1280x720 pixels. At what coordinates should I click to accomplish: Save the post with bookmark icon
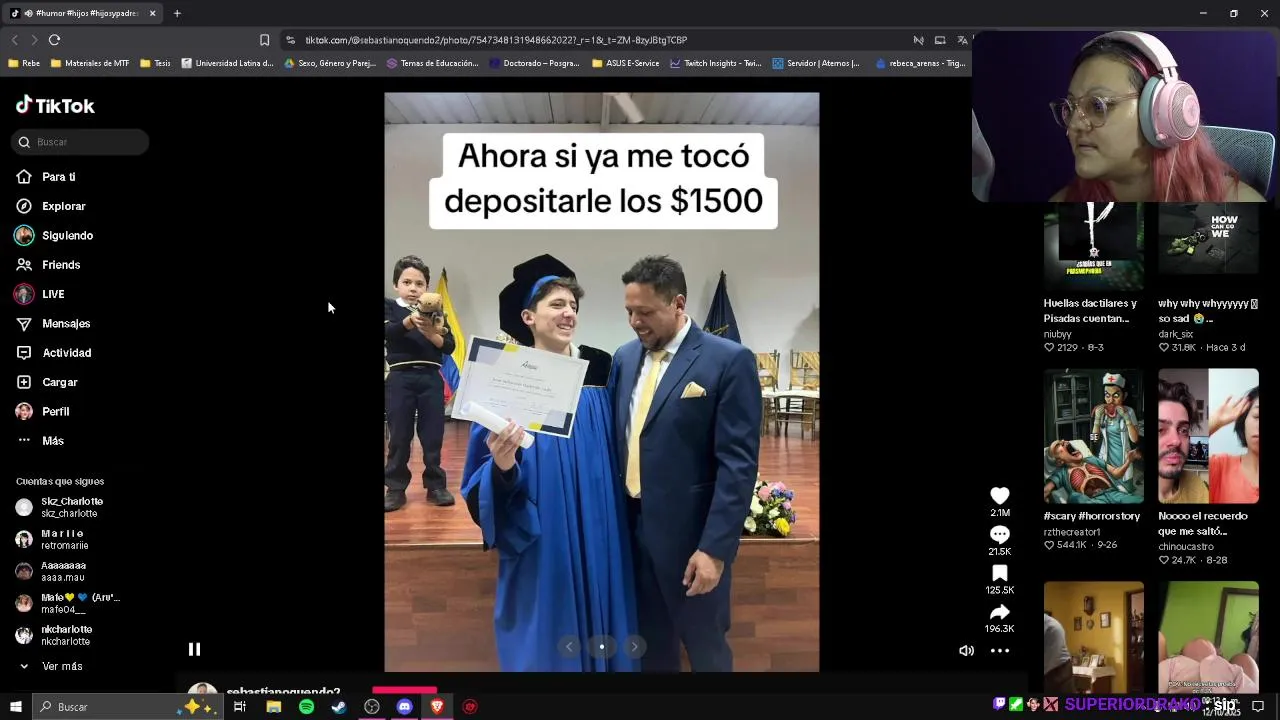[999, 573]
